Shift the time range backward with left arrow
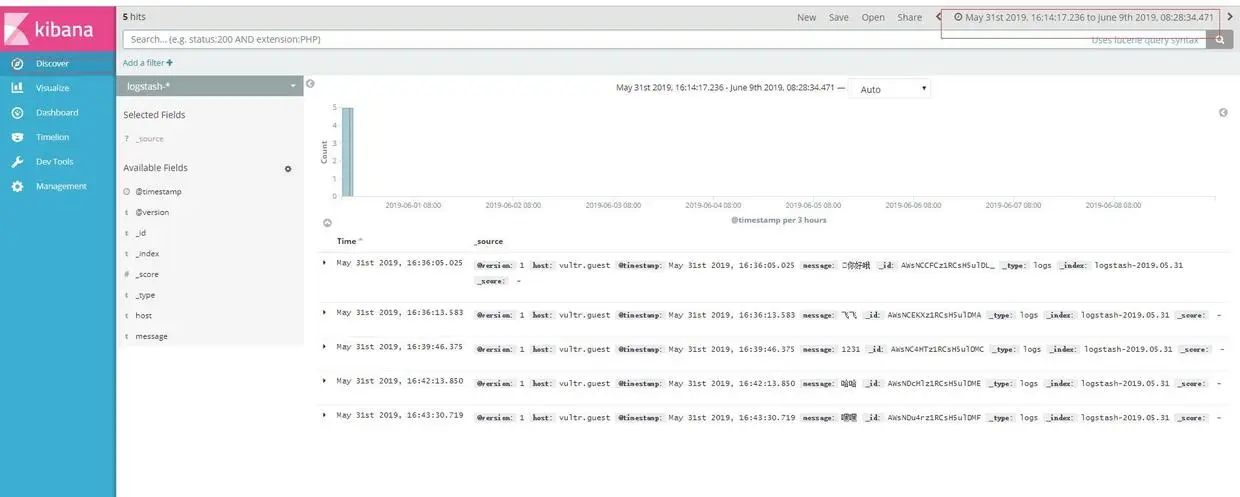The width and height of the screenshot is (1240, 497). tap(938, 17)
